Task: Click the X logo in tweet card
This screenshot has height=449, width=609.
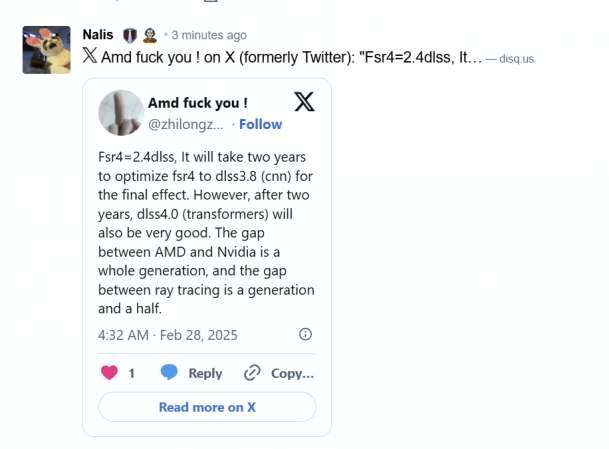Action: (305, 101)
